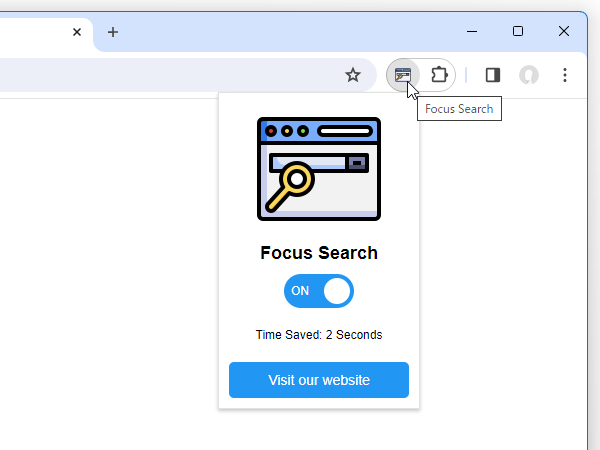Open a new tab with plus button
Viewport: 600px width, 450px height.
pos(113,32)
